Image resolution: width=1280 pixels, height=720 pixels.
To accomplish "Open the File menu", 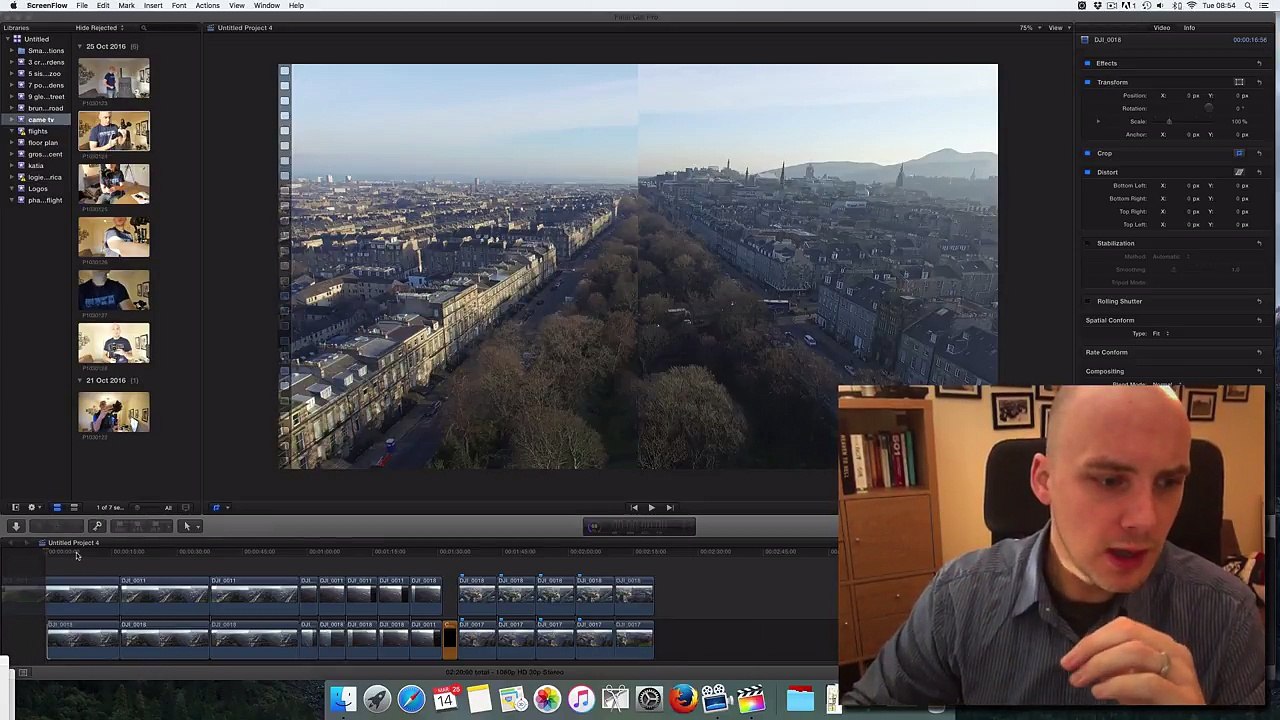I will click(82, 5).
